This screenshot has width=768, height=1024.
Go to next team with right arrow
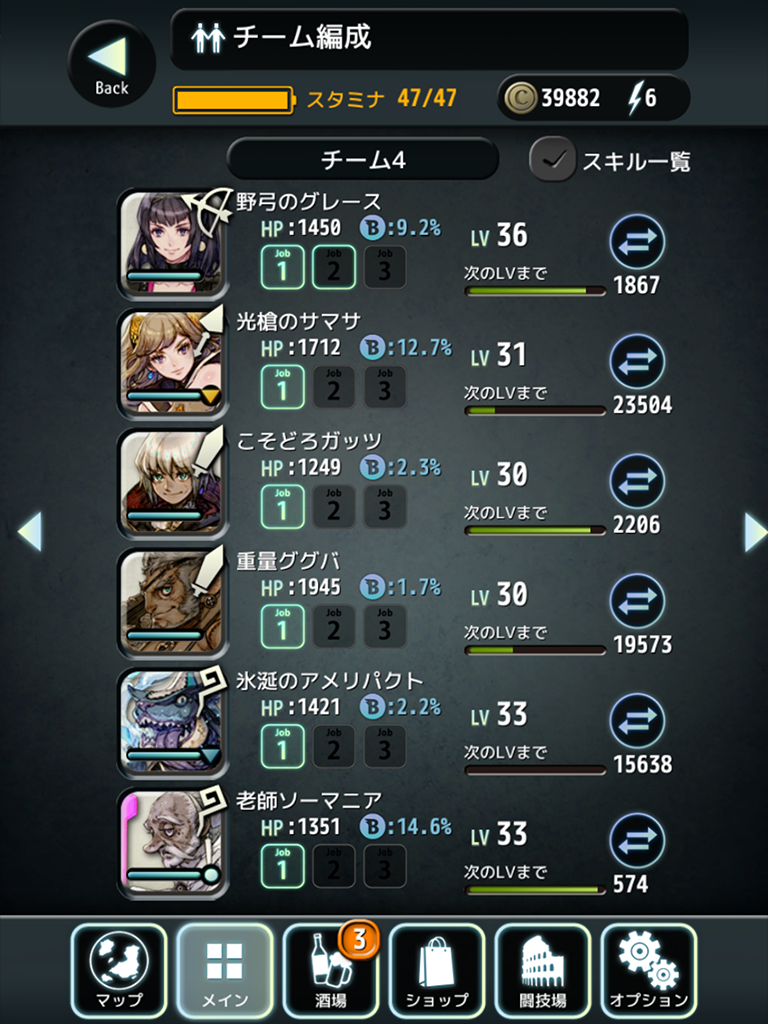756,532
